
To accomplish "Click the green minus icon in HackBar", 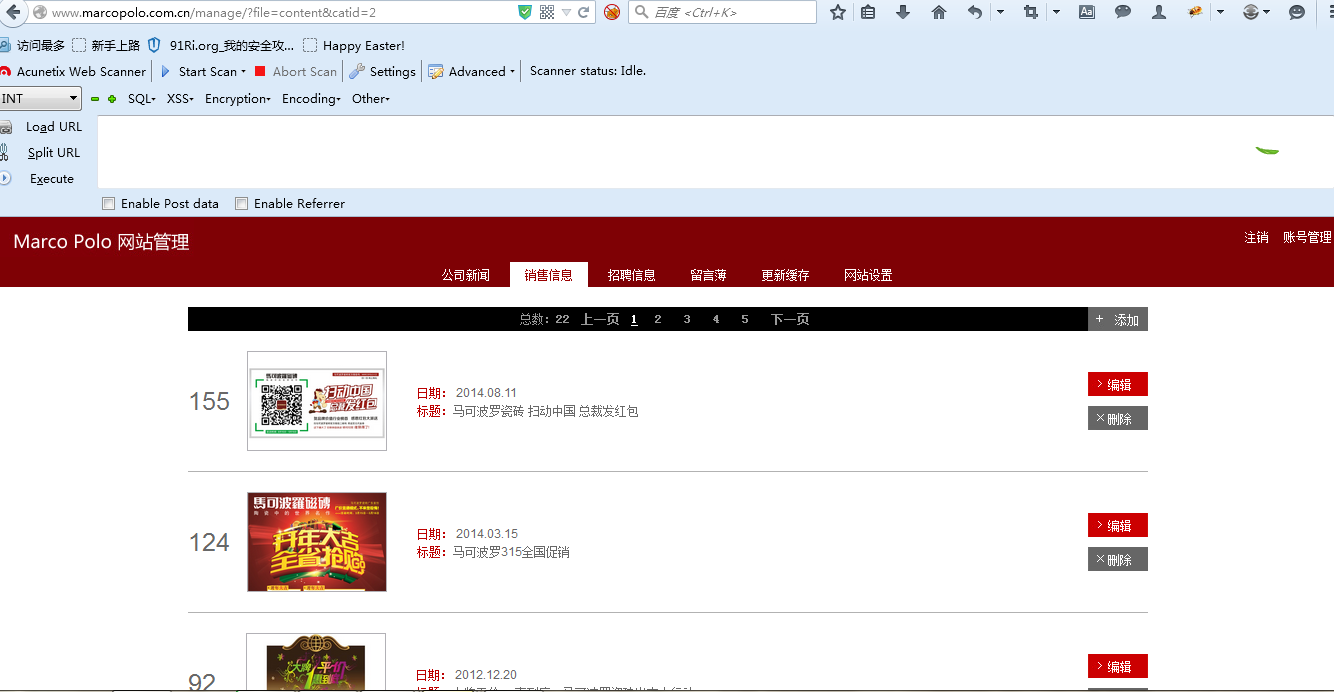I will (x=95, y=99).
